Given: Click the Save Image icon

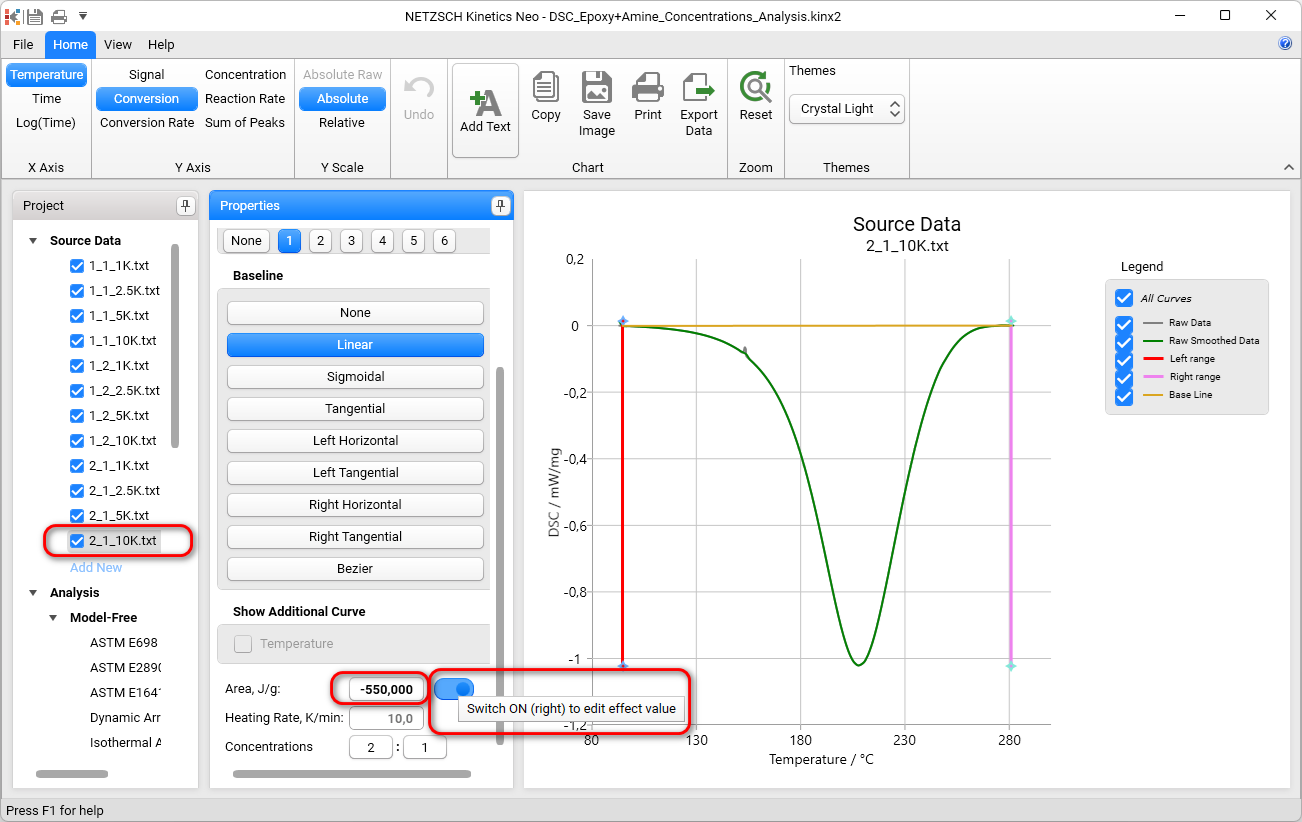Looking at the screenshot, I should tap(596, 100).
